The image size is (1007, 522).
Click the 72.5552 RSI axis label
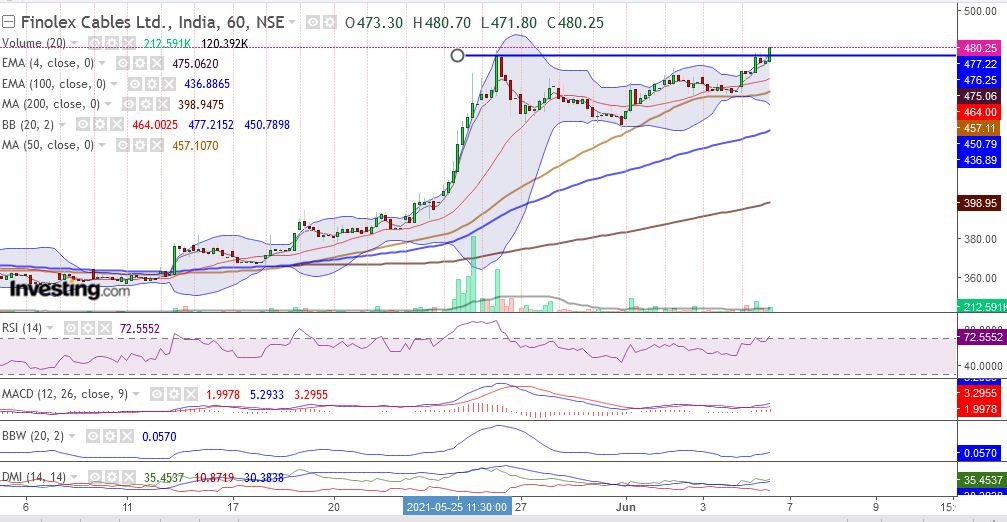pos(982,337)
